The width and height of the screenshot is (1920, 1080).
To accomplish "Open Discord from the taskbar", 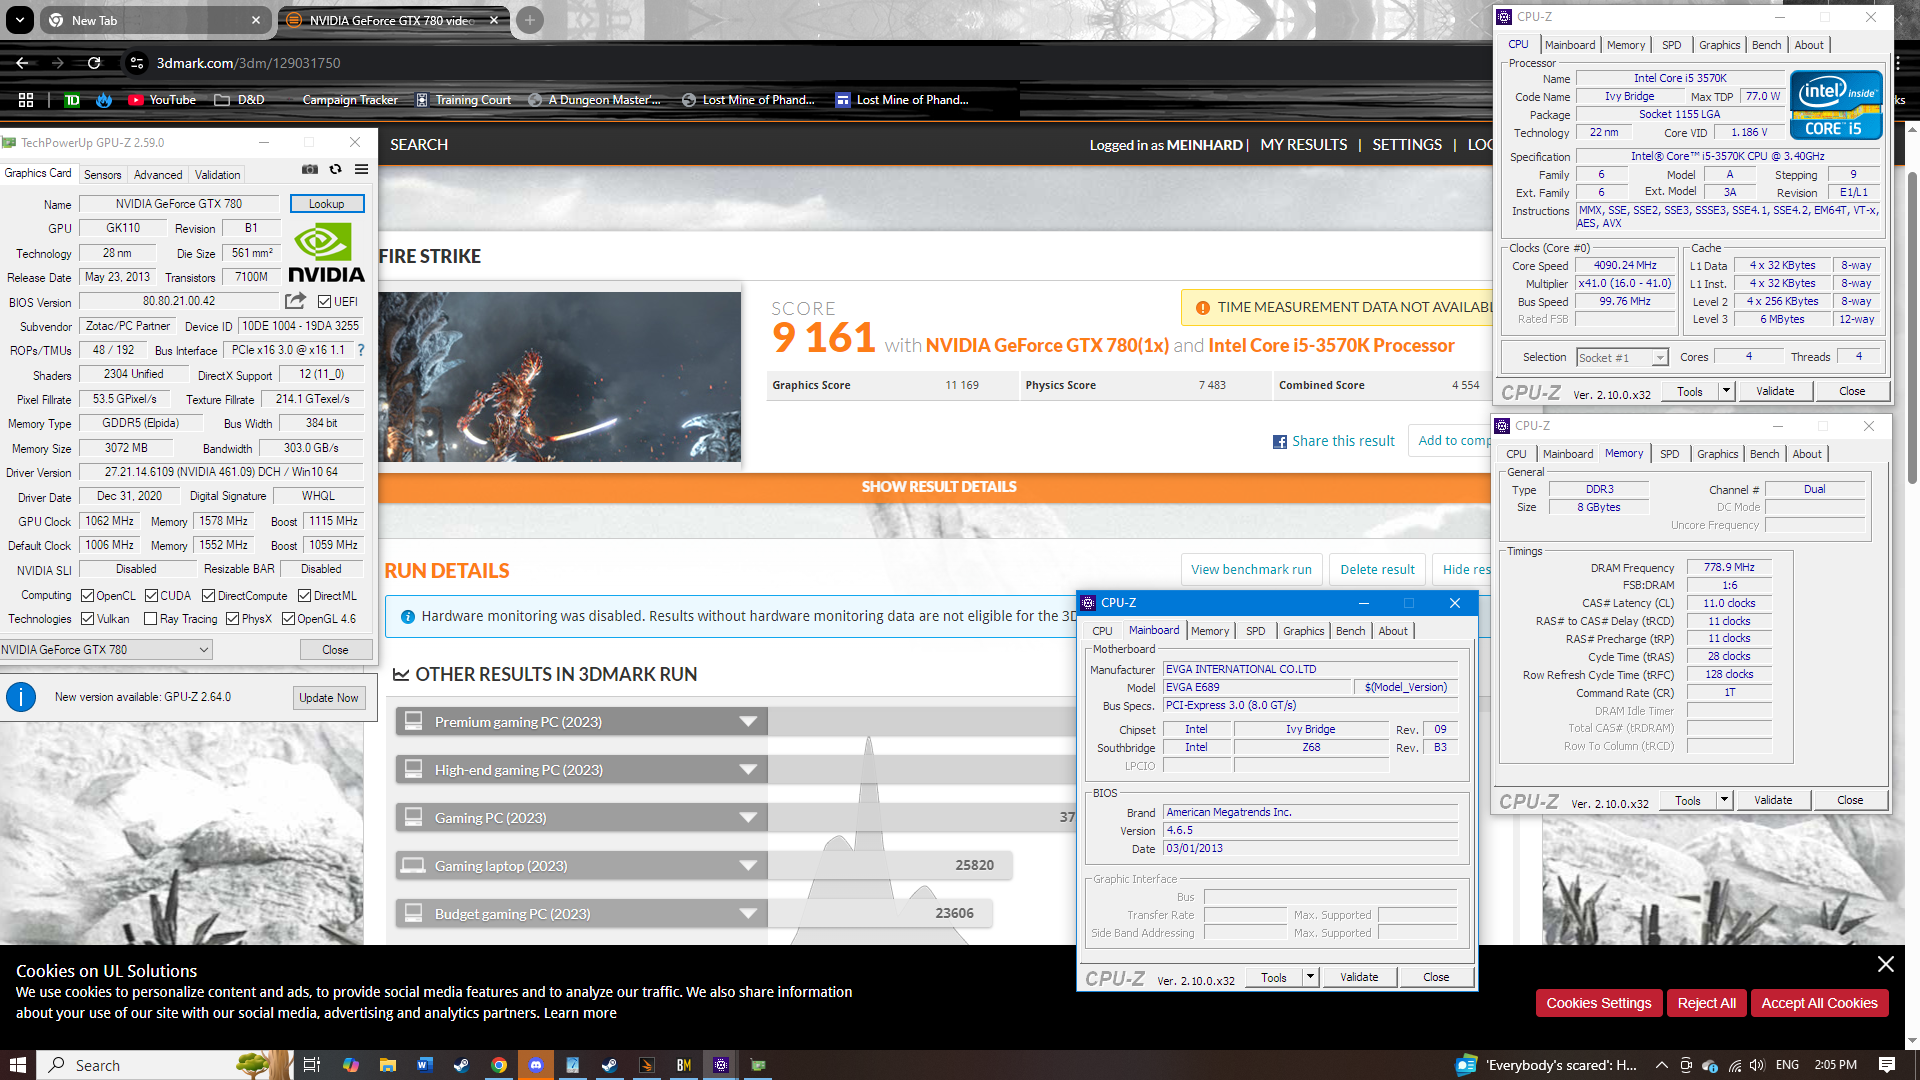I will click(x=535, y=1065).
